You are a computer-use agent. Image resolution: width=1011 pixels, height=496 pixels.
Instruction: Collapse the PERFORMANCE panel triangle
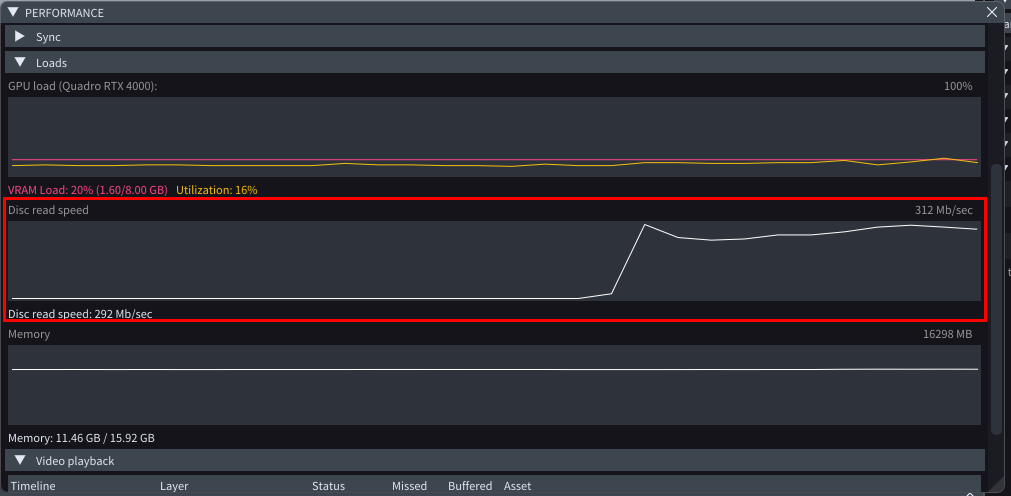[13, 13]
